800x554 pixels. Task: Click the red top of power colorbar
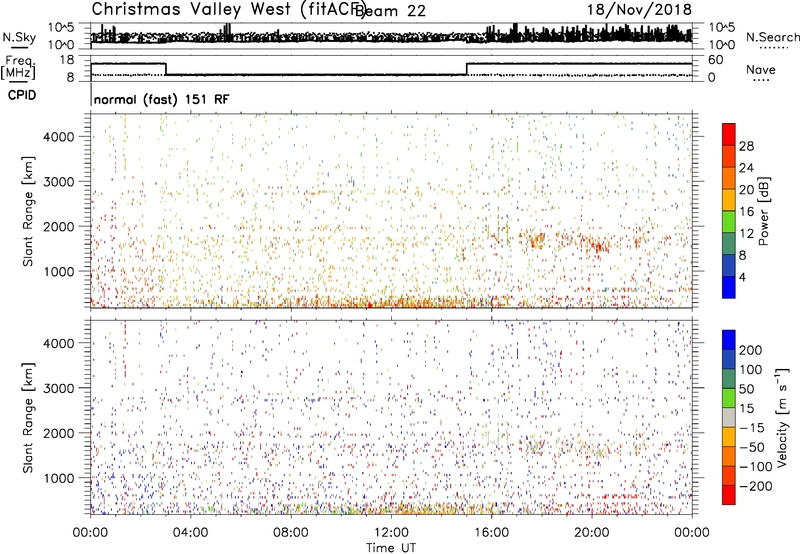coord(729,134)
